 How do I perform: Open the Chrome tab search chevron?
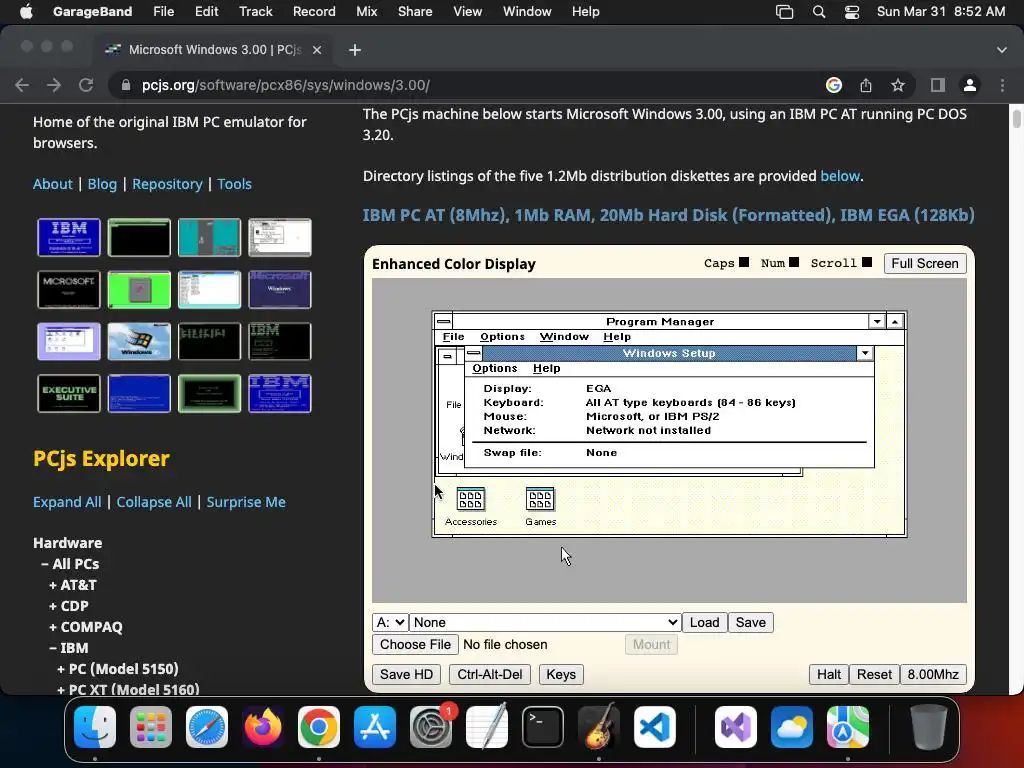click(1002, 50)
